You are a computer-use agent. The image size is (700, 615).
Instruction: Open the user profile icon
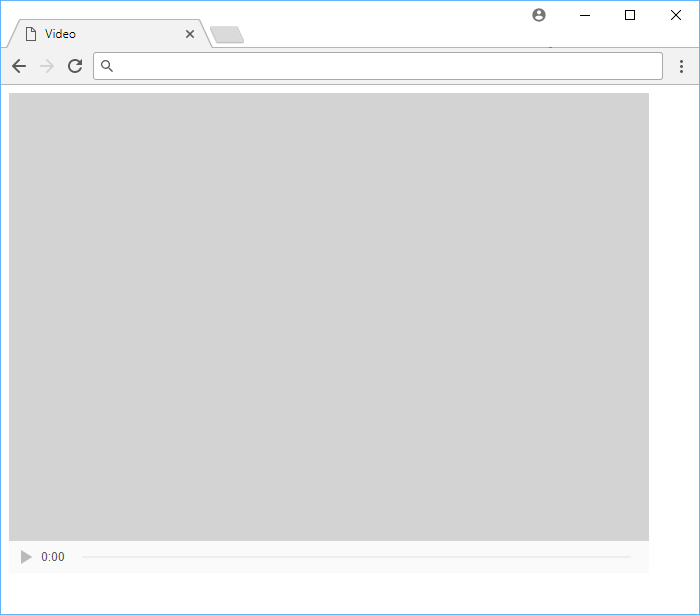tap(539, 15)
